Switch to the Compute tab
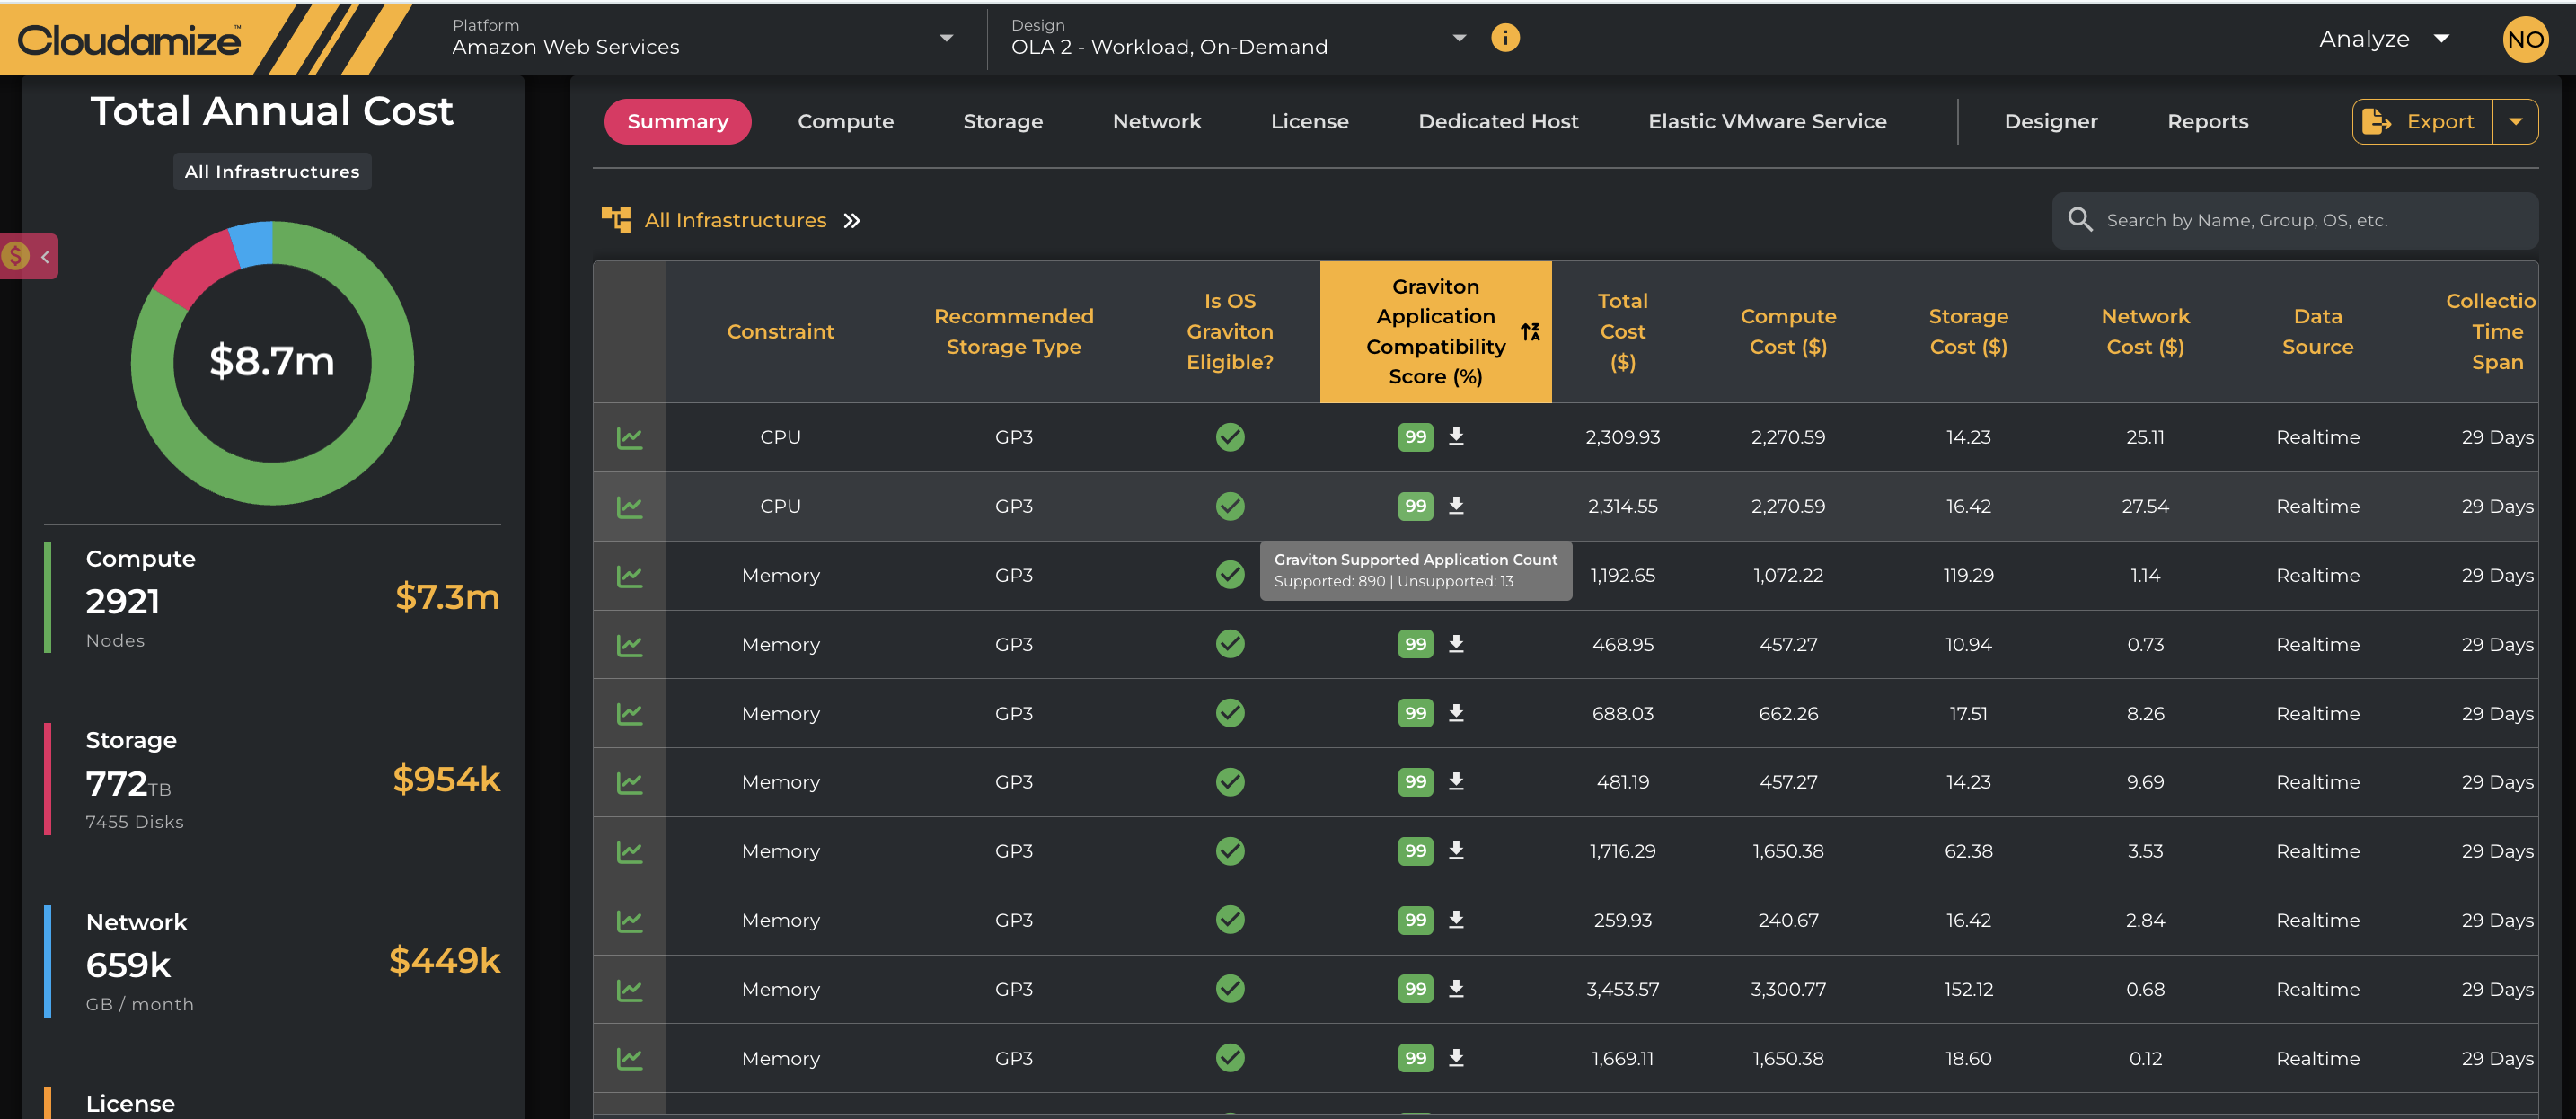The width and height of the screenshot is (2576, 1119). coord(845,122)
